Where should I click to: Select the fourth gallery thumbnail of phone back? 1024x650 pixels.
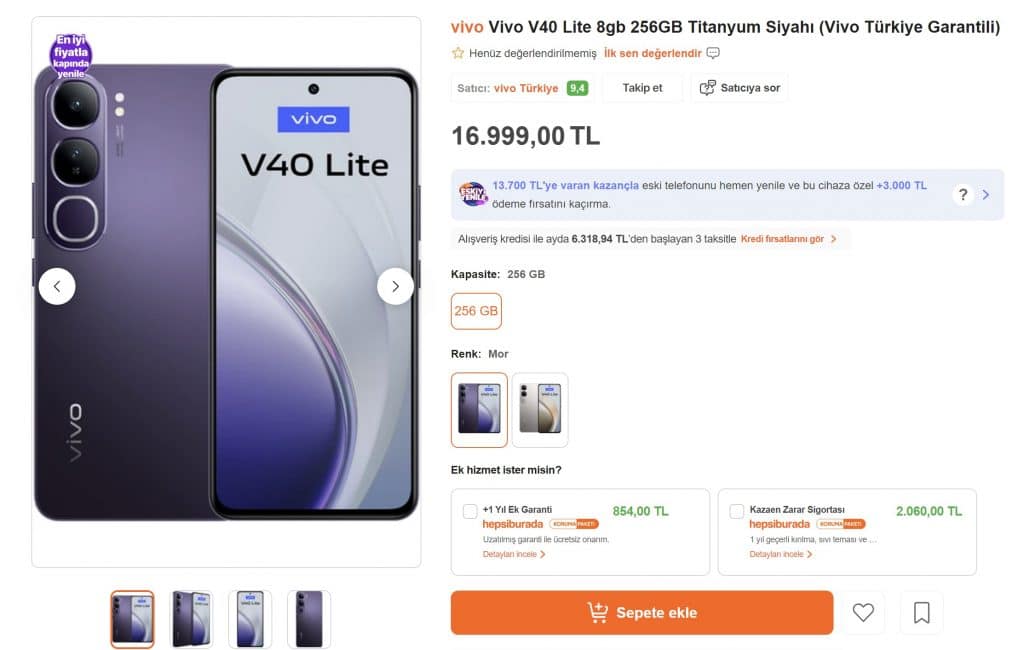click(x=309, y=619)
